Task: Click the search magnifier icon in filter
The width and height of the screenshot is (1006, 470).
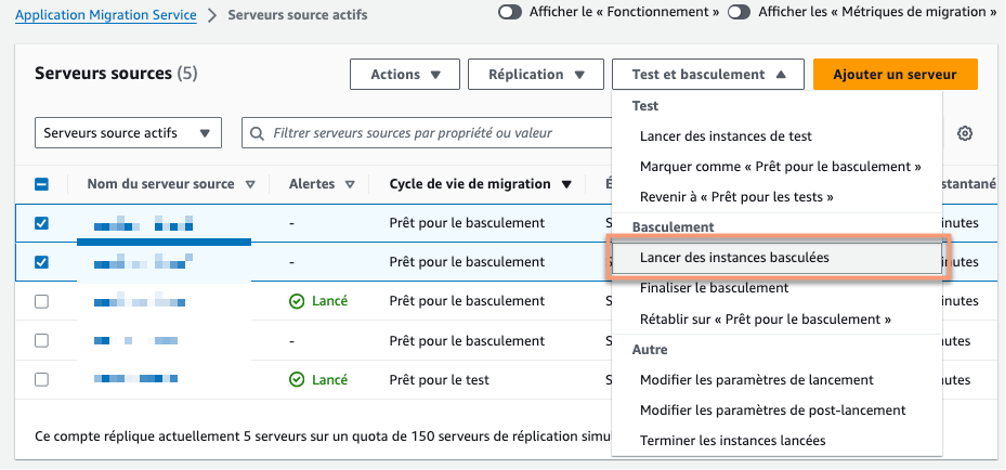Action: 258,133
